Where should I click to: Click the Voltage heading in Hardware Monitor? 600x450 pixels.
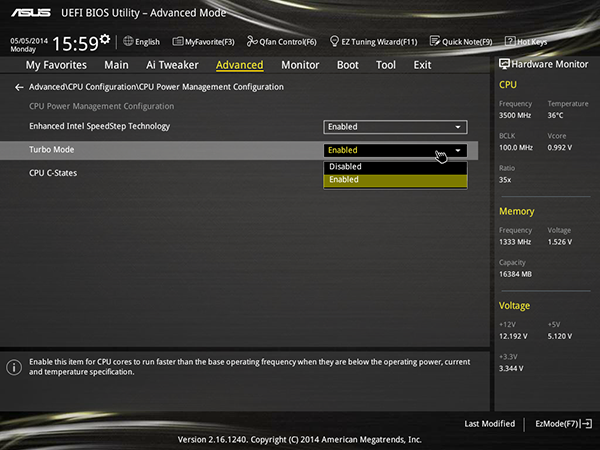514,306
